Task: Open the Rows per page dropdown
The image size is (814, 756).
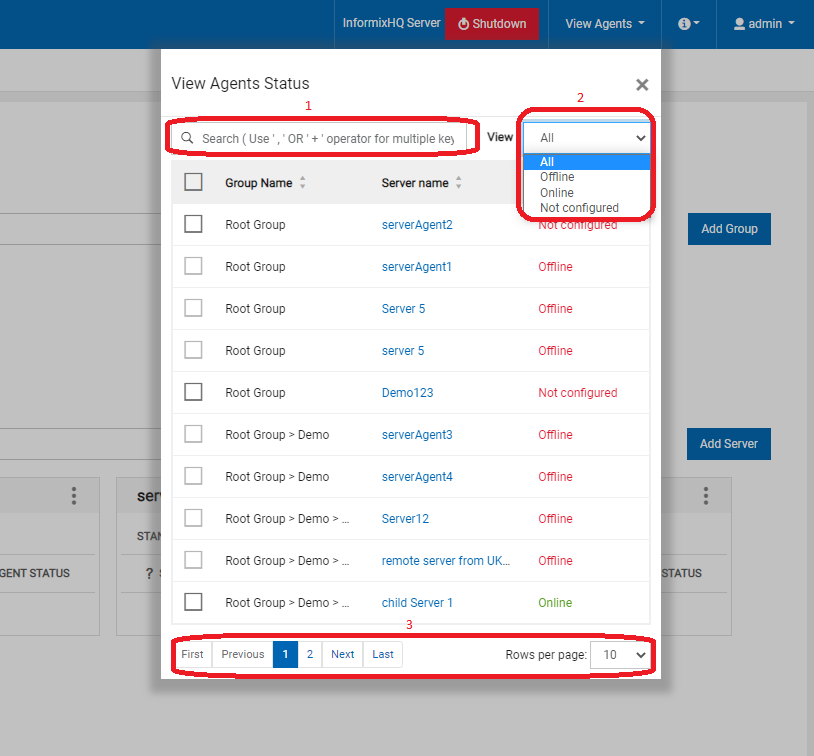Action: click(620, 655)
